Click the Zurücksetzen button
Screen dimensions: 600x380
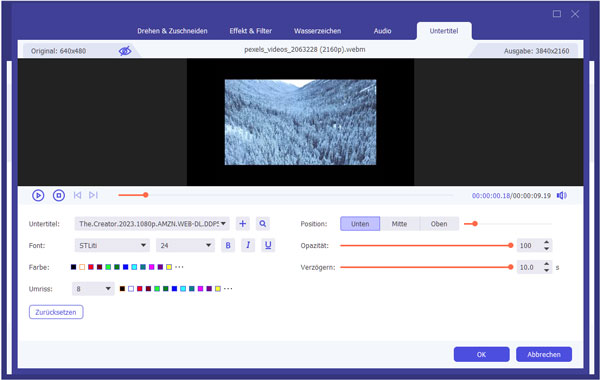56,312
